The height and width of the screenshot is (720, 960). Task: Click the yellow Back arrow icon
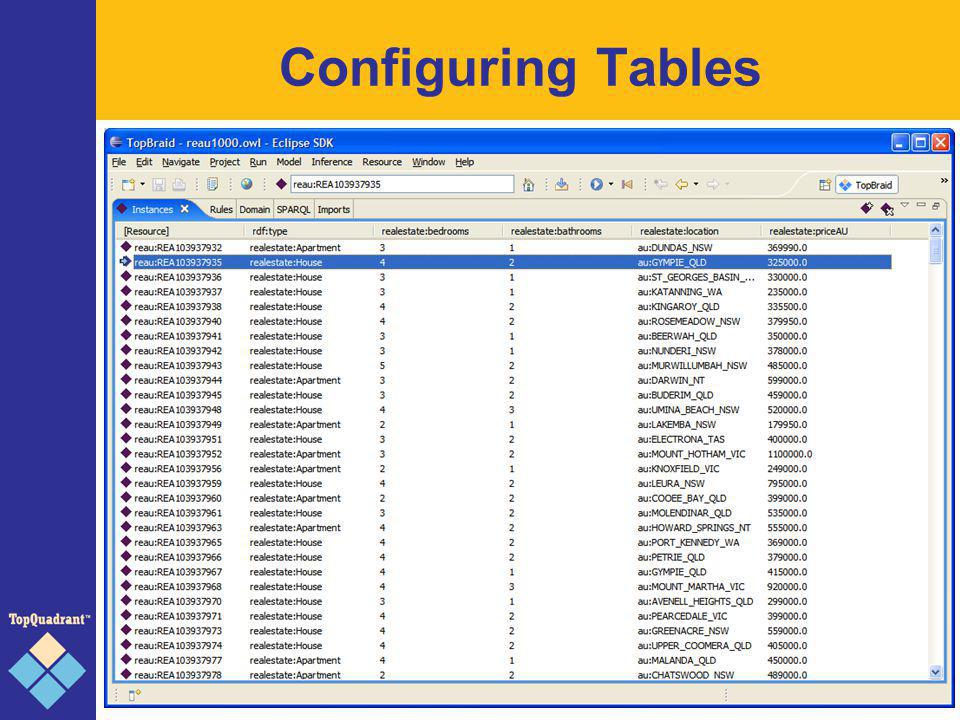(x=681, y=184)
